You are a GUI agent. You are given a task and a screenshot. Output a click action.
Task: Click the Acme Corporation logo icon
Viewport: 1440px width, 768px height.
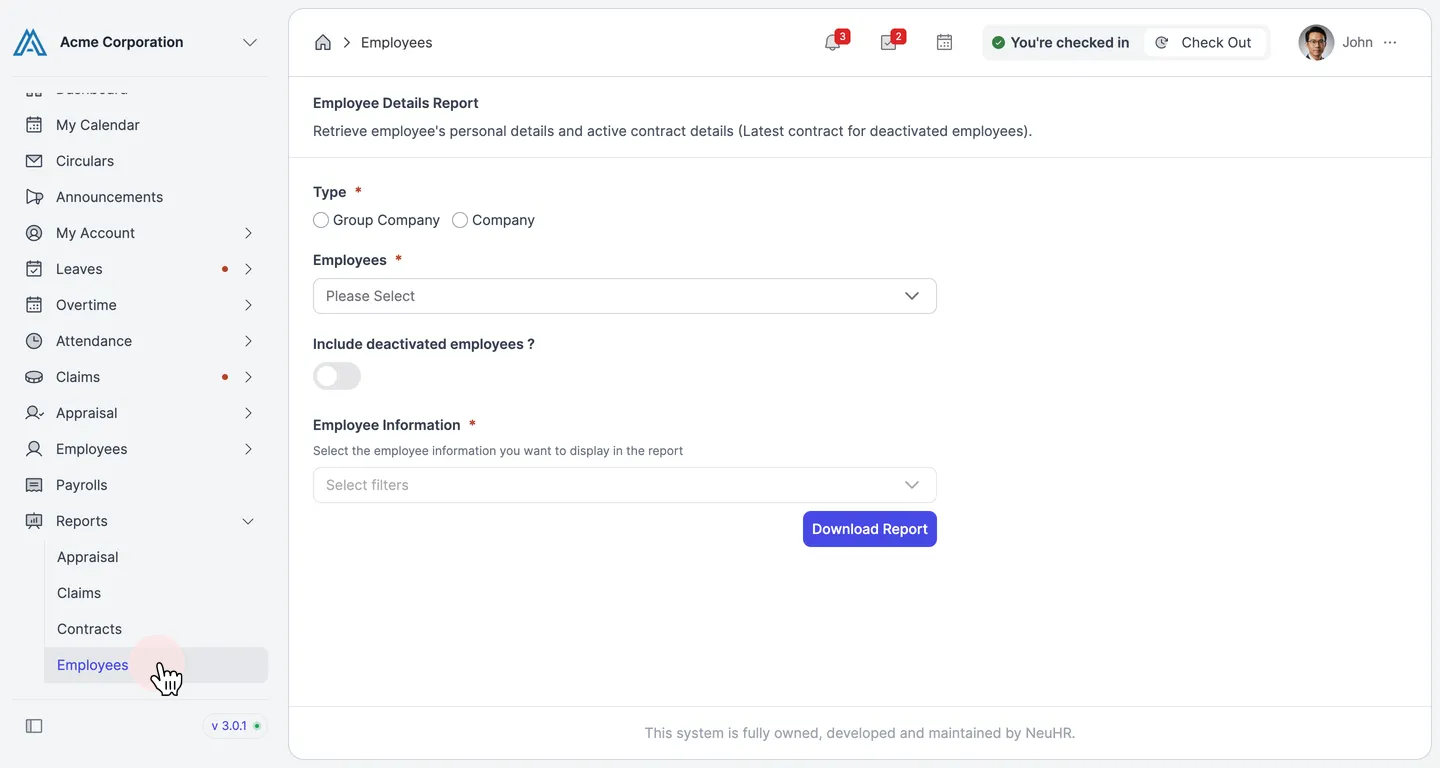coord(30,42)
